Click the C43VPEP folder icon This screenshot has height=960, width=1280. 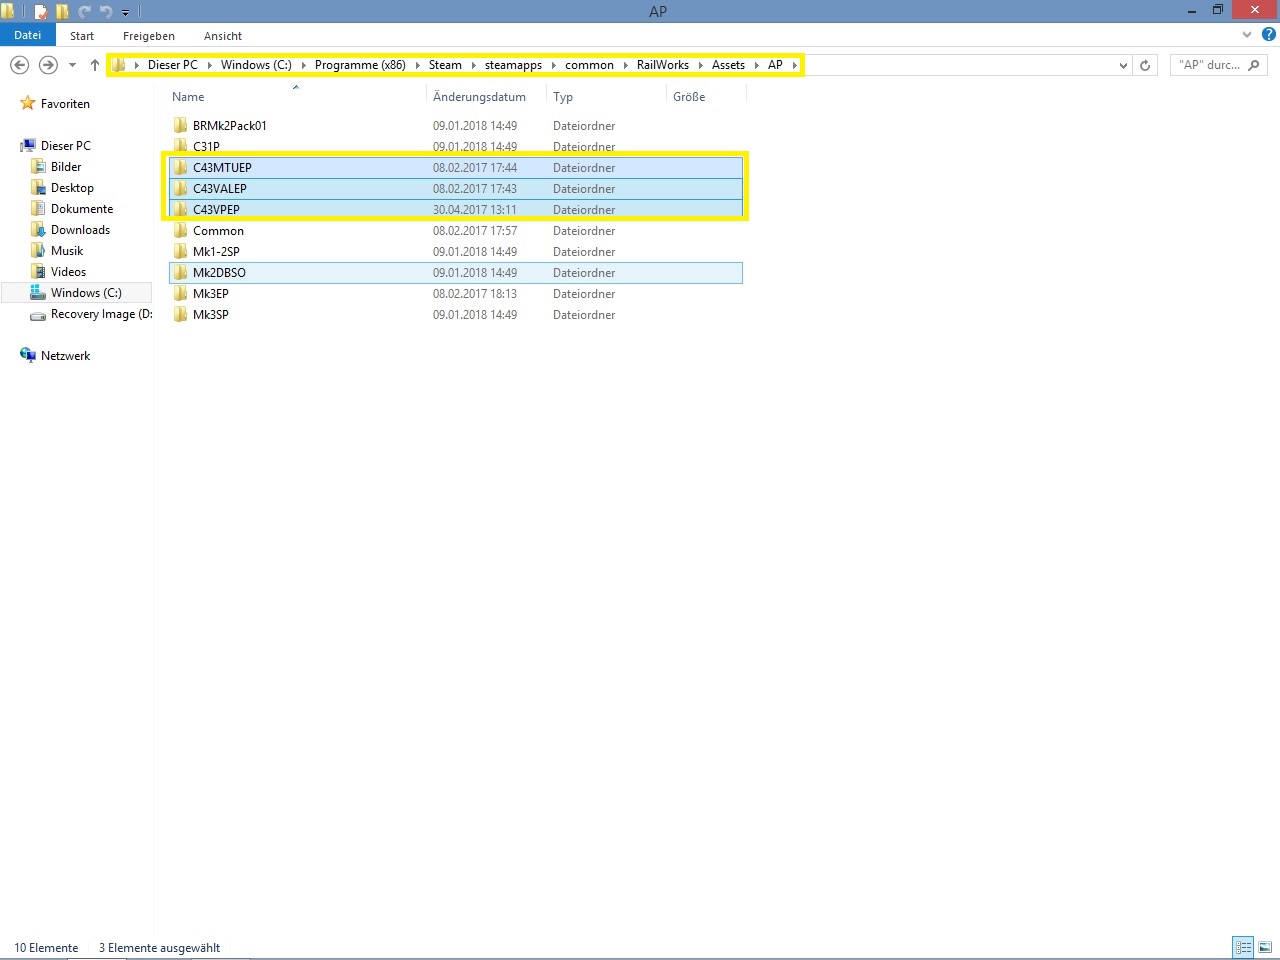click(180, 210)
